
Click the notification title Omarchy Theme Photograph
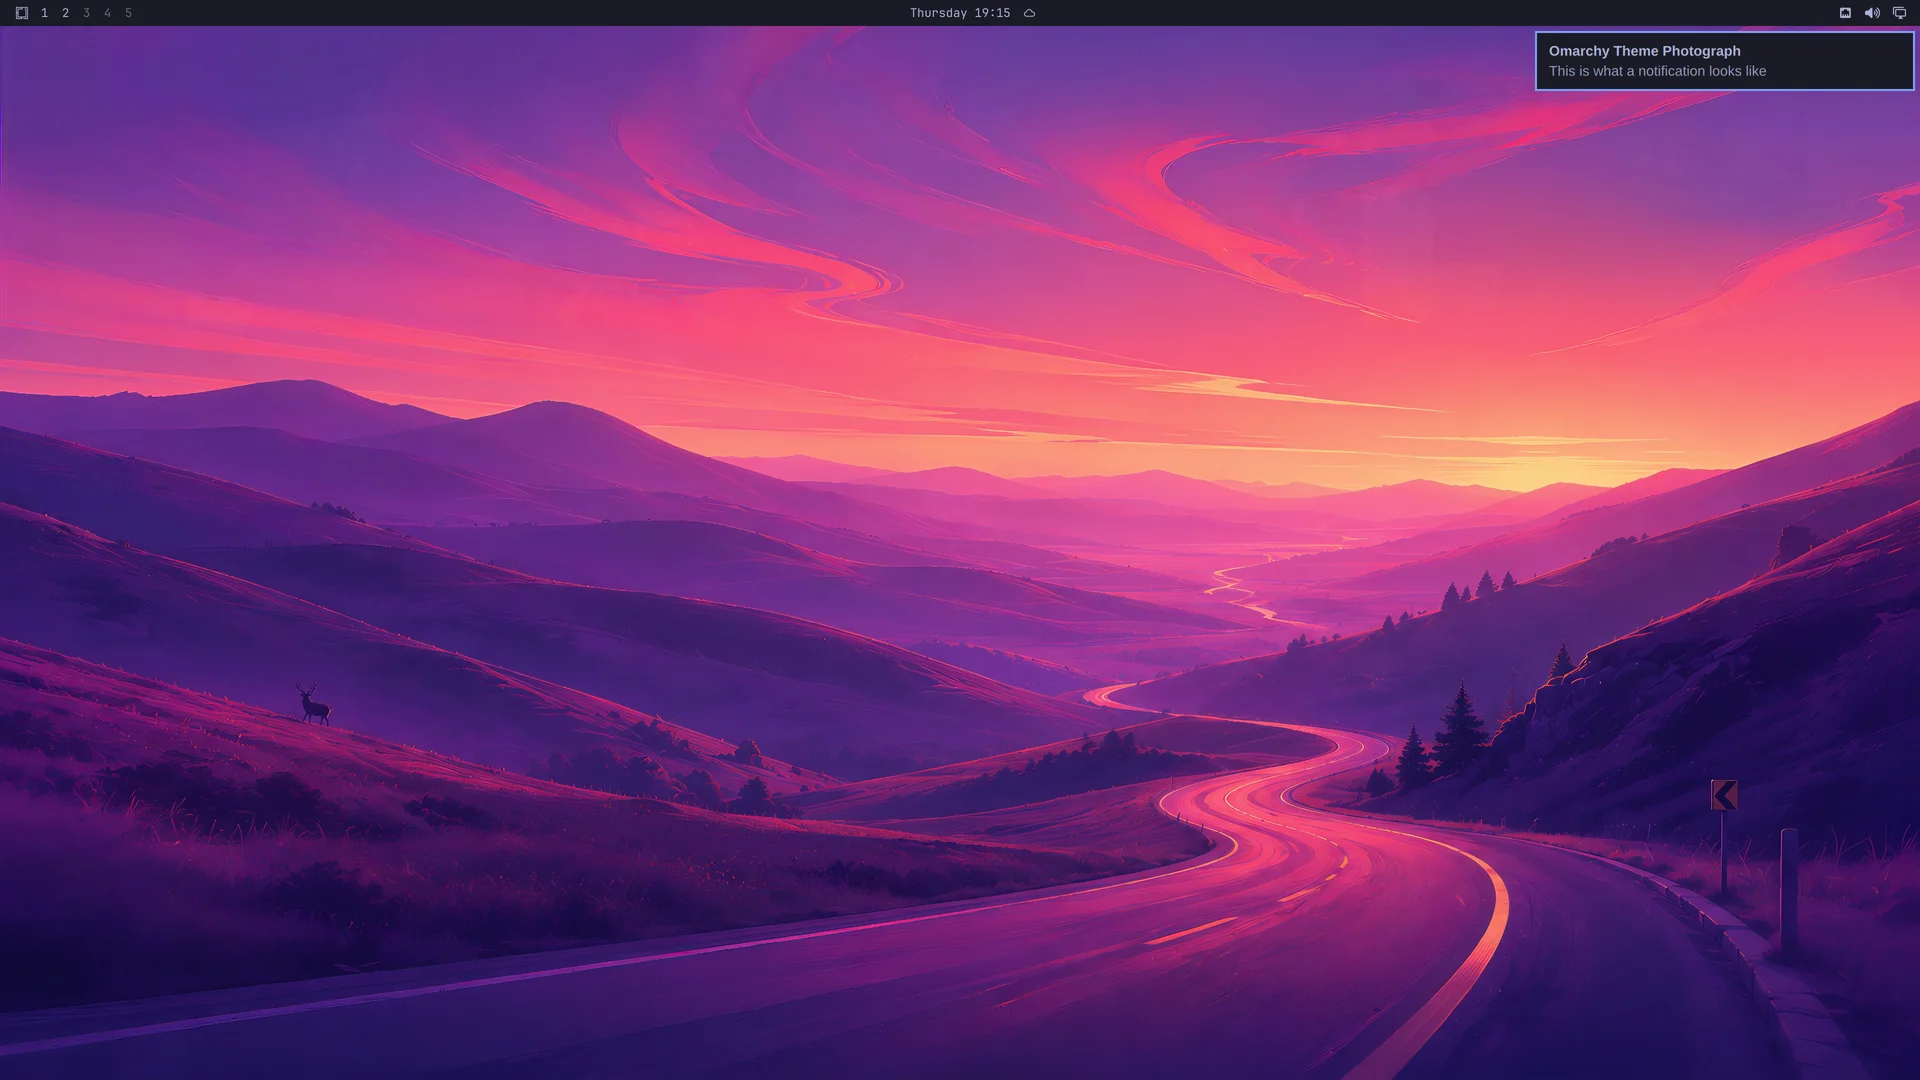point(1644,51)
